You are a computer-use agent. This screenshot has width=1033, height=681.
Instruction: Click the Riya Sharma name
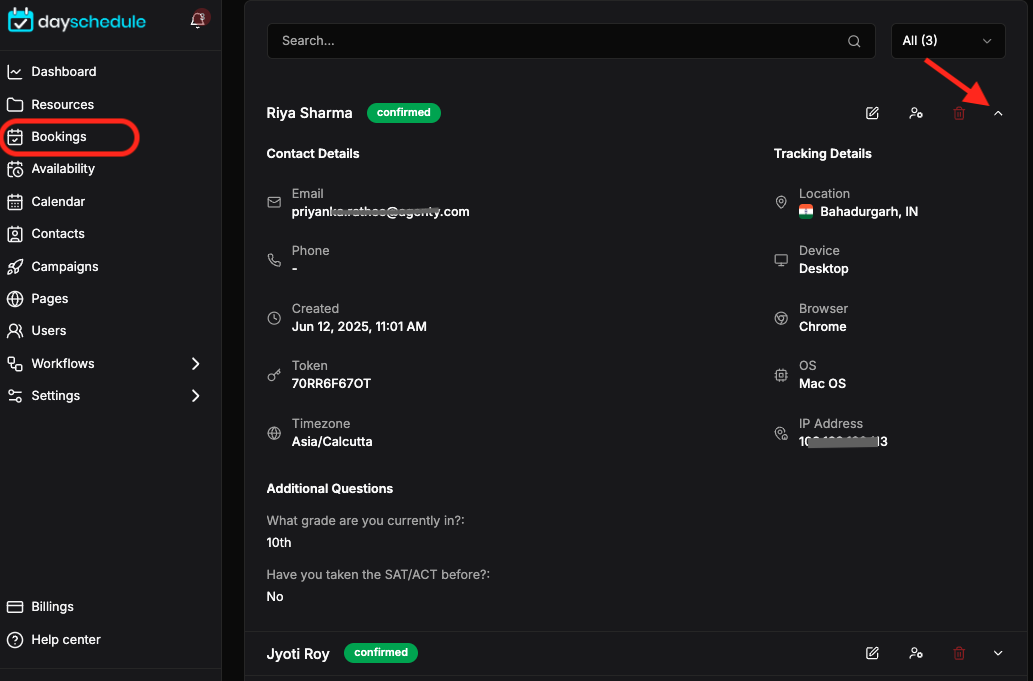tap(309, 113)
